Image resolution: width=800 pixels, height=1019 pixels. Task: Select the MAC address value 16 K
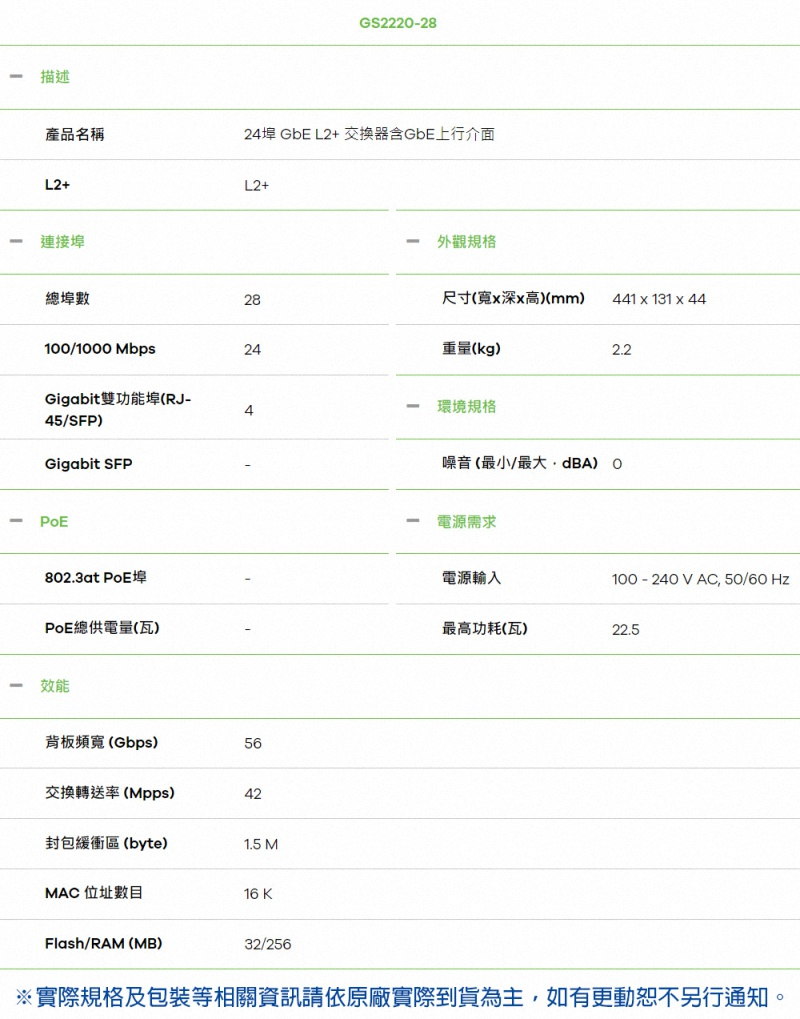click(x=258, y=894)
